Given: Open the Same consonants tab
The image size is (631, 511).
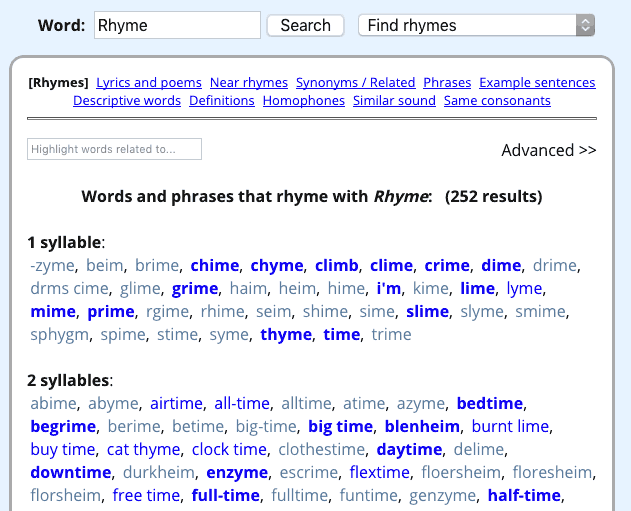Looking at the screenshot, I should point(497,101).
